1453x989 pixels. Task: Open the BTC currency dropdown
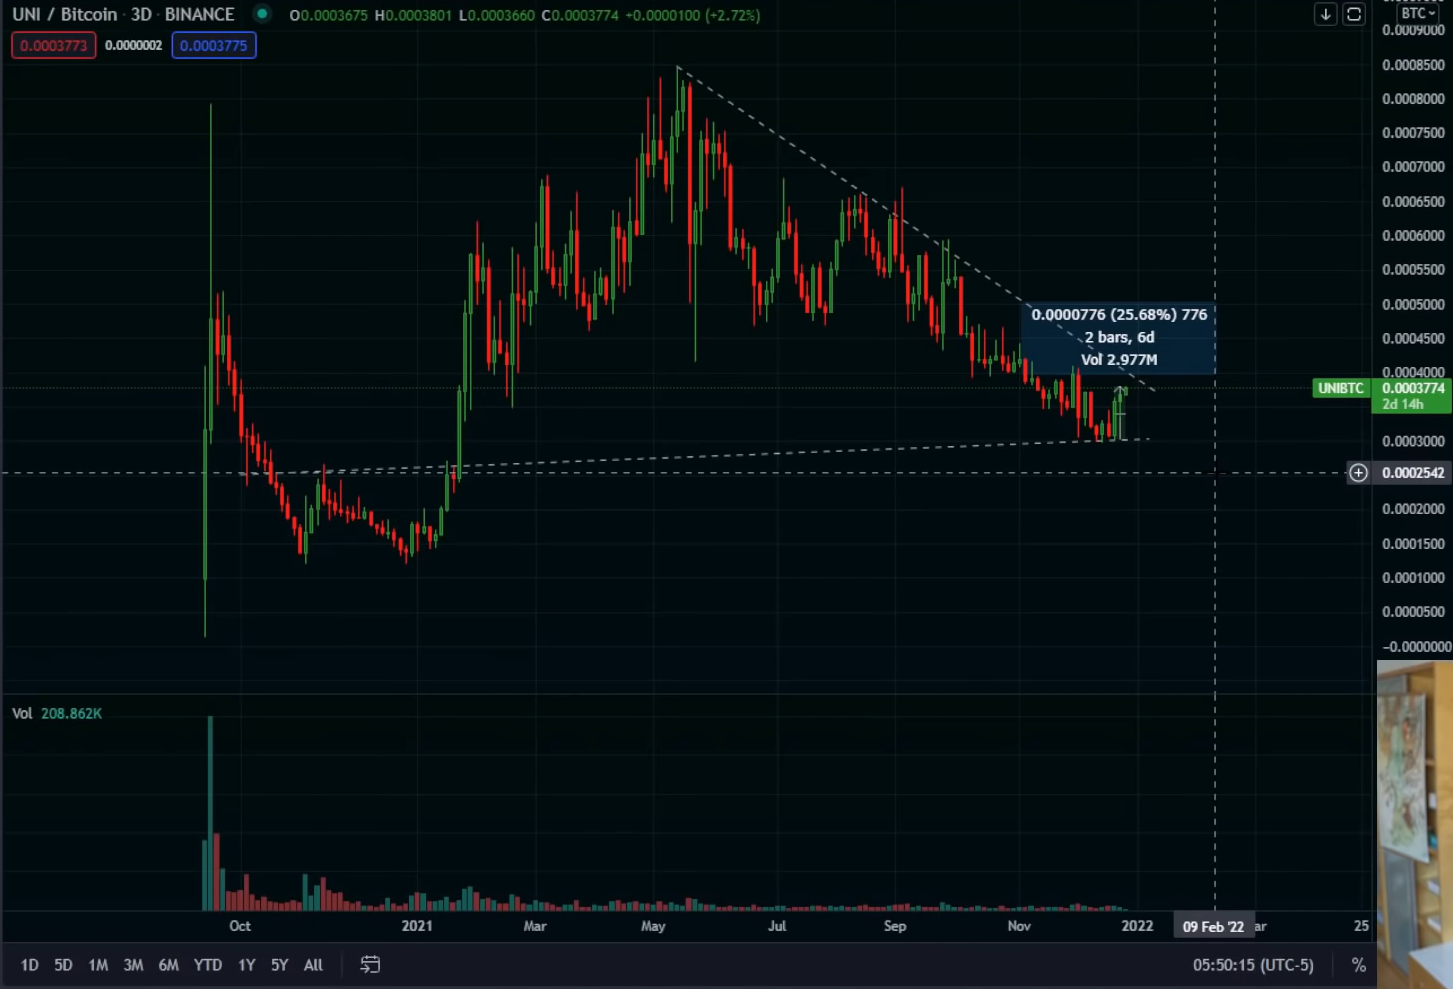(1419, 13)
